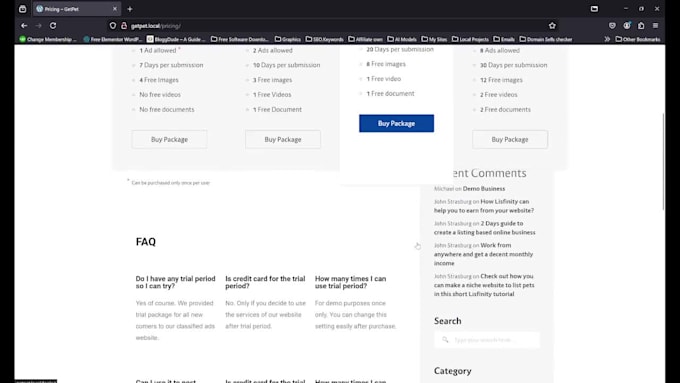This screenshot has height=383, width=680.
Task: Click "How many times I can use trial period?"
Action: [x=350, y=282]
